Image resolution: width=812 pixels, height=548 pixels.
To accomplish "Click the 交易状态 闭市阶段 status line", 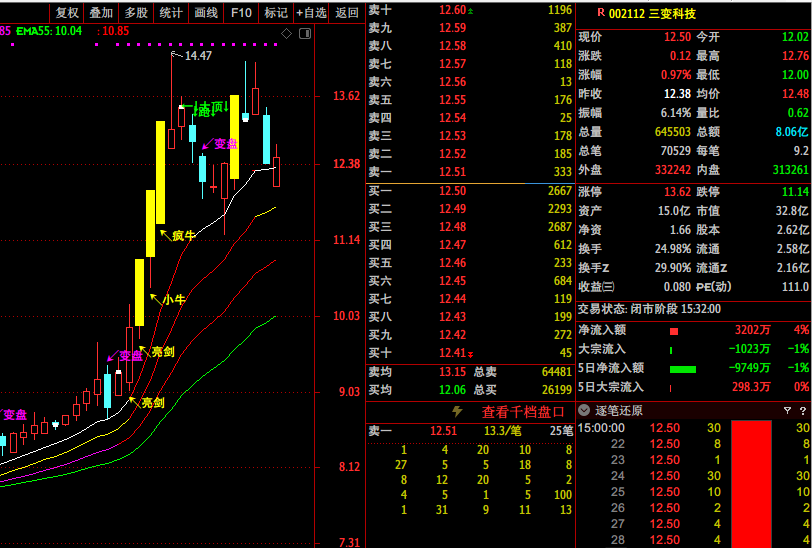I will pos(649,309).
